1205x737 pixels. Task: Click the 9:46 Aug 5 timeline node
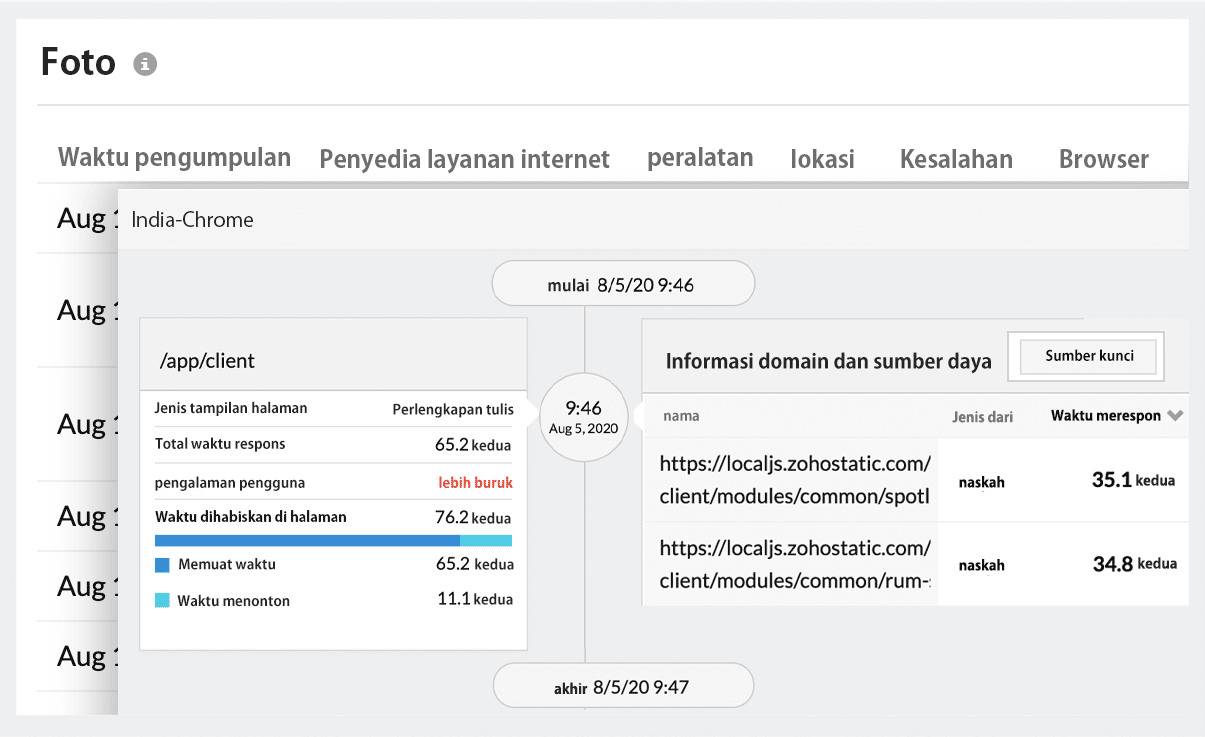tap(584, 417)
